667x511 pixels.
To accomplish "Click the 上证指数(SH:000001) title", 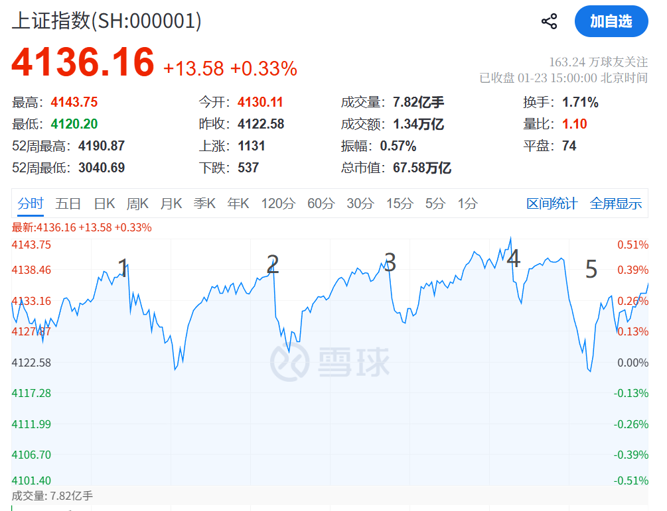I will pos(107,20).
